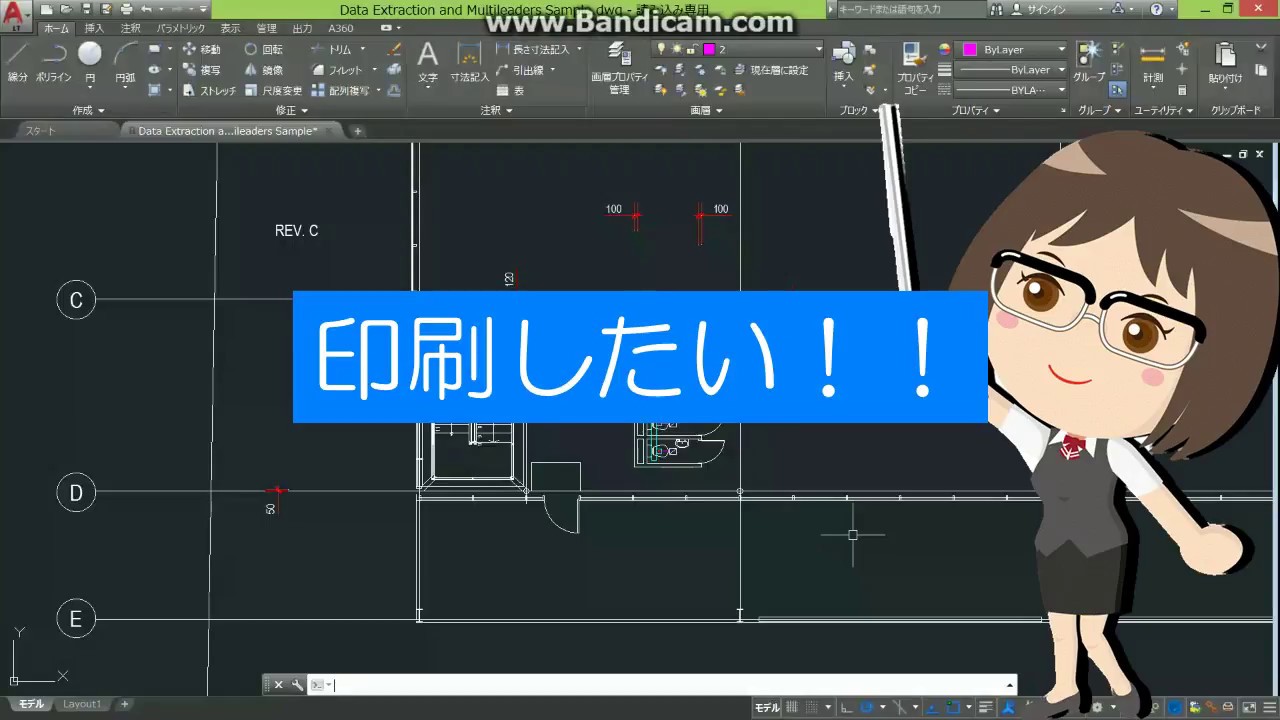Select the 線分 (Line) tool

[17, 62]
